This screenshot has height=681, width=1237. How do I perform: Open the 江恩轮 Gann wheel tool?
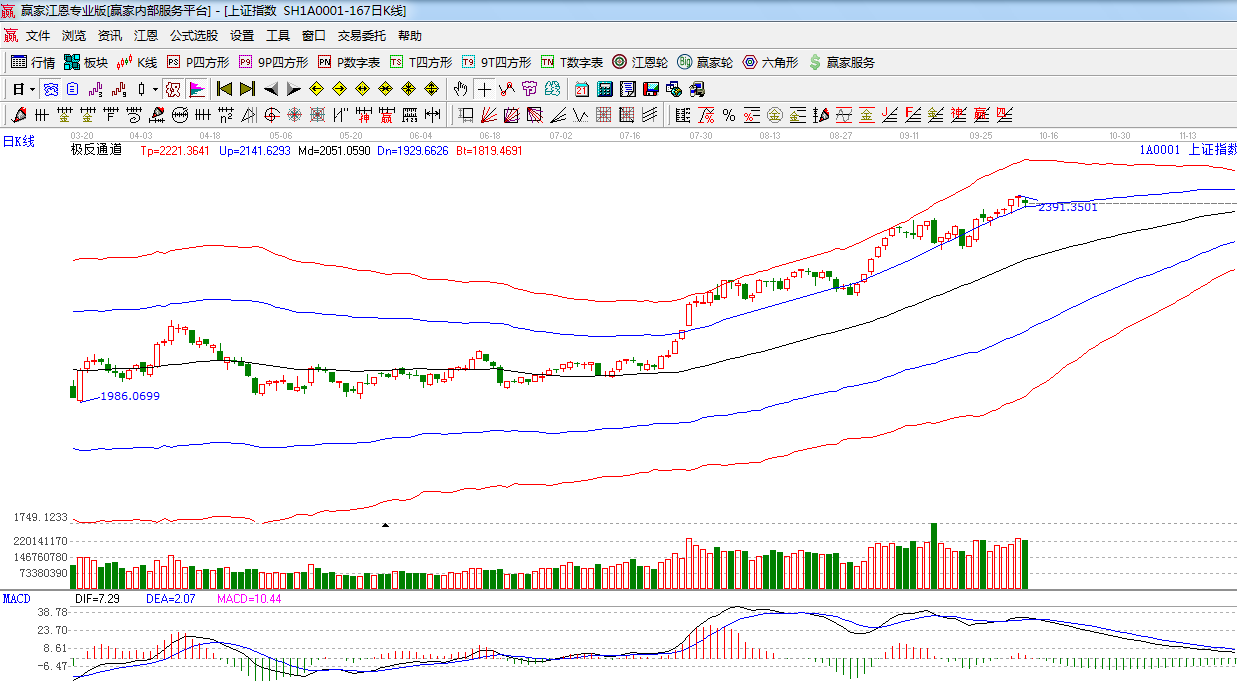[640, 62]
